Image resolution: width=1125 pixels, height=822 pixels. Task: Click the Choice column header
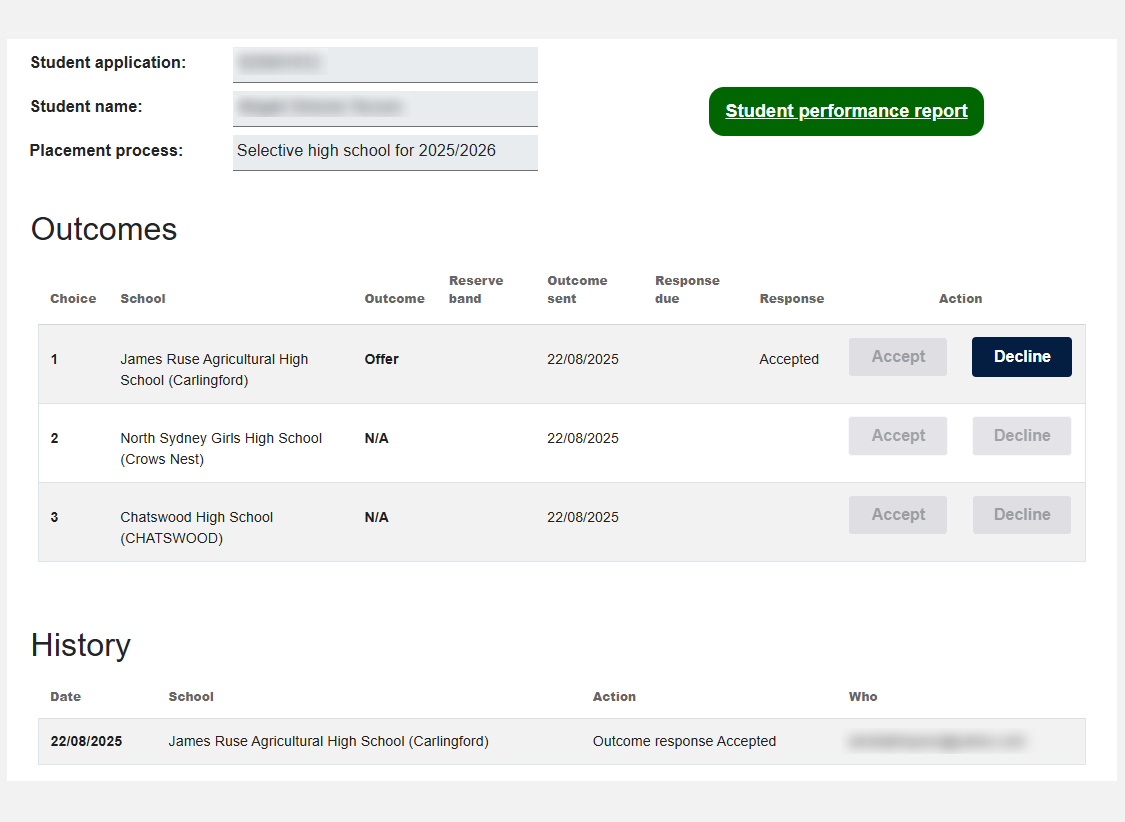73,299
